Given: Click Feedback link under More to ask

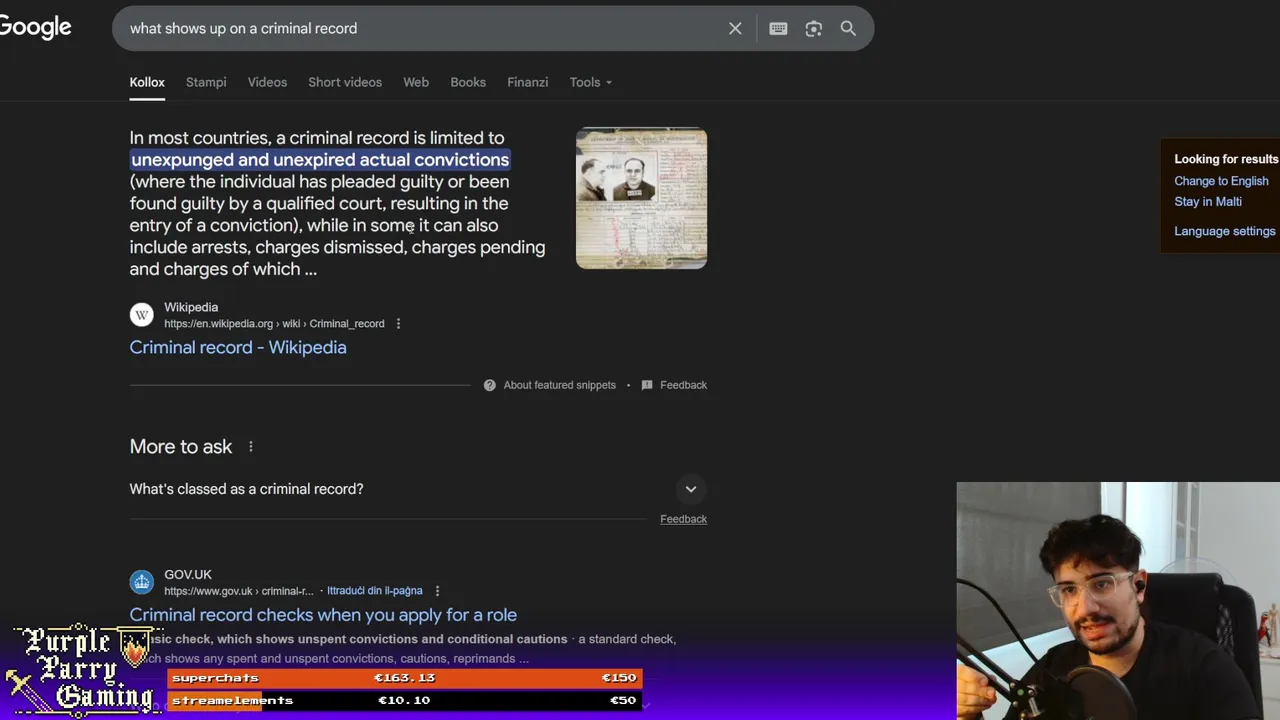Looking at the screenshot, I should tap(683, 519).
